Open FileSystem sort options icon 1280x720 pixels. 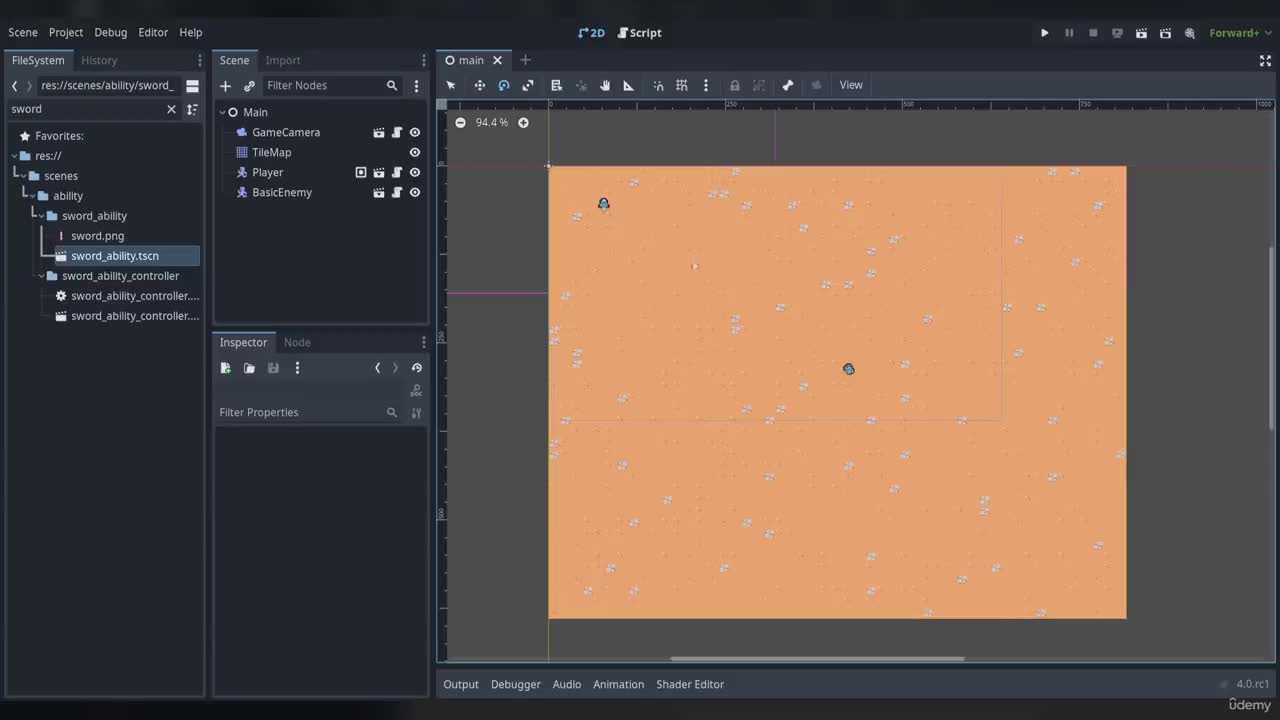pyautogui.click(x=192, y=109)
